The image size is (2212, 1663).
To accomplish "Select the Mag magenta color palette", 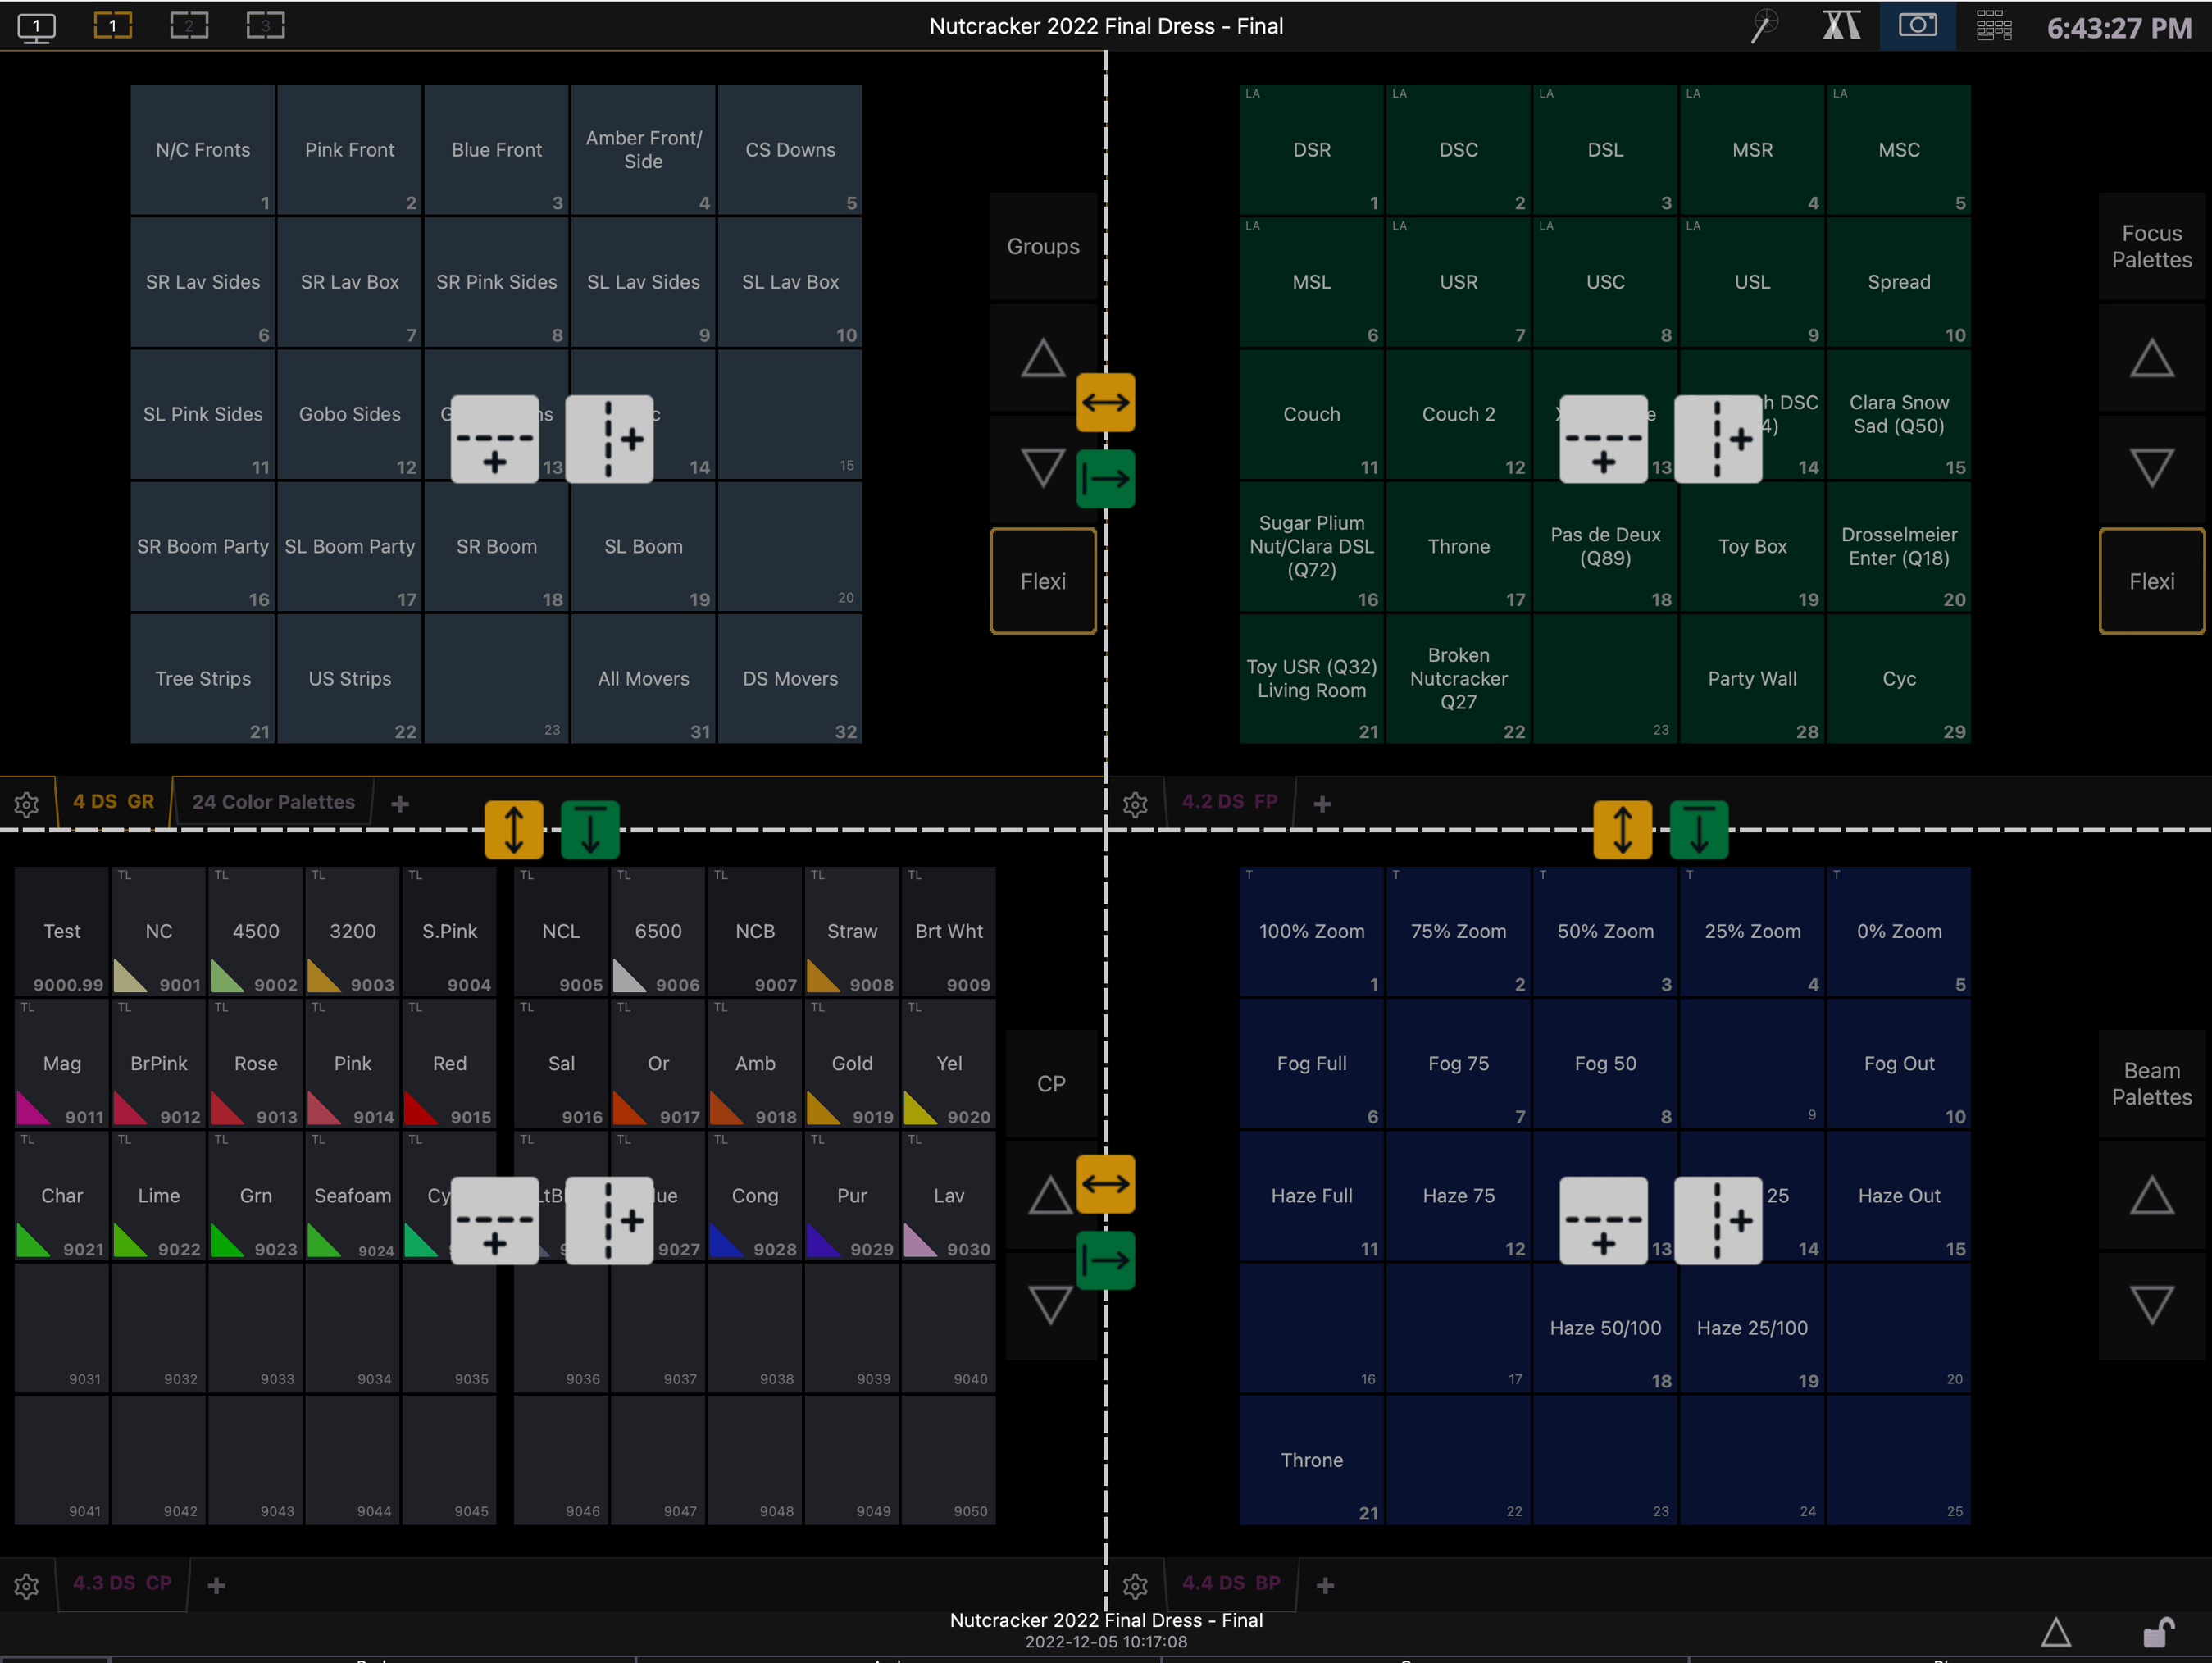I will pos(62,1063).
